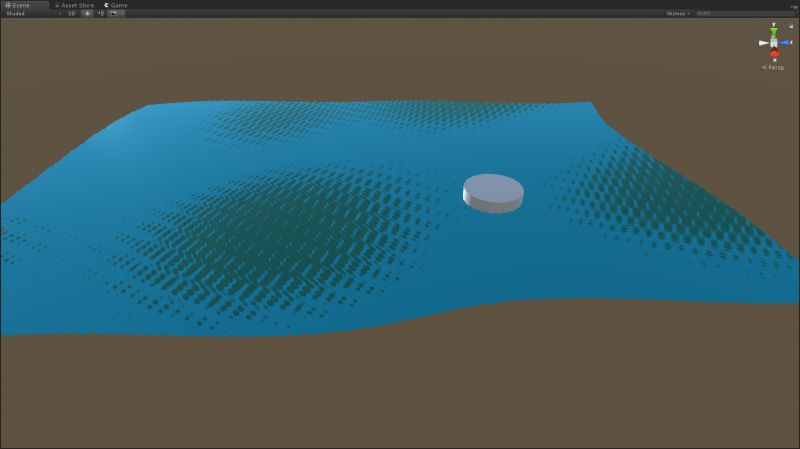The image size is (800, 449).
Task: Expand the scene effects dropdown arrow
Action: [x=121, y=14]
